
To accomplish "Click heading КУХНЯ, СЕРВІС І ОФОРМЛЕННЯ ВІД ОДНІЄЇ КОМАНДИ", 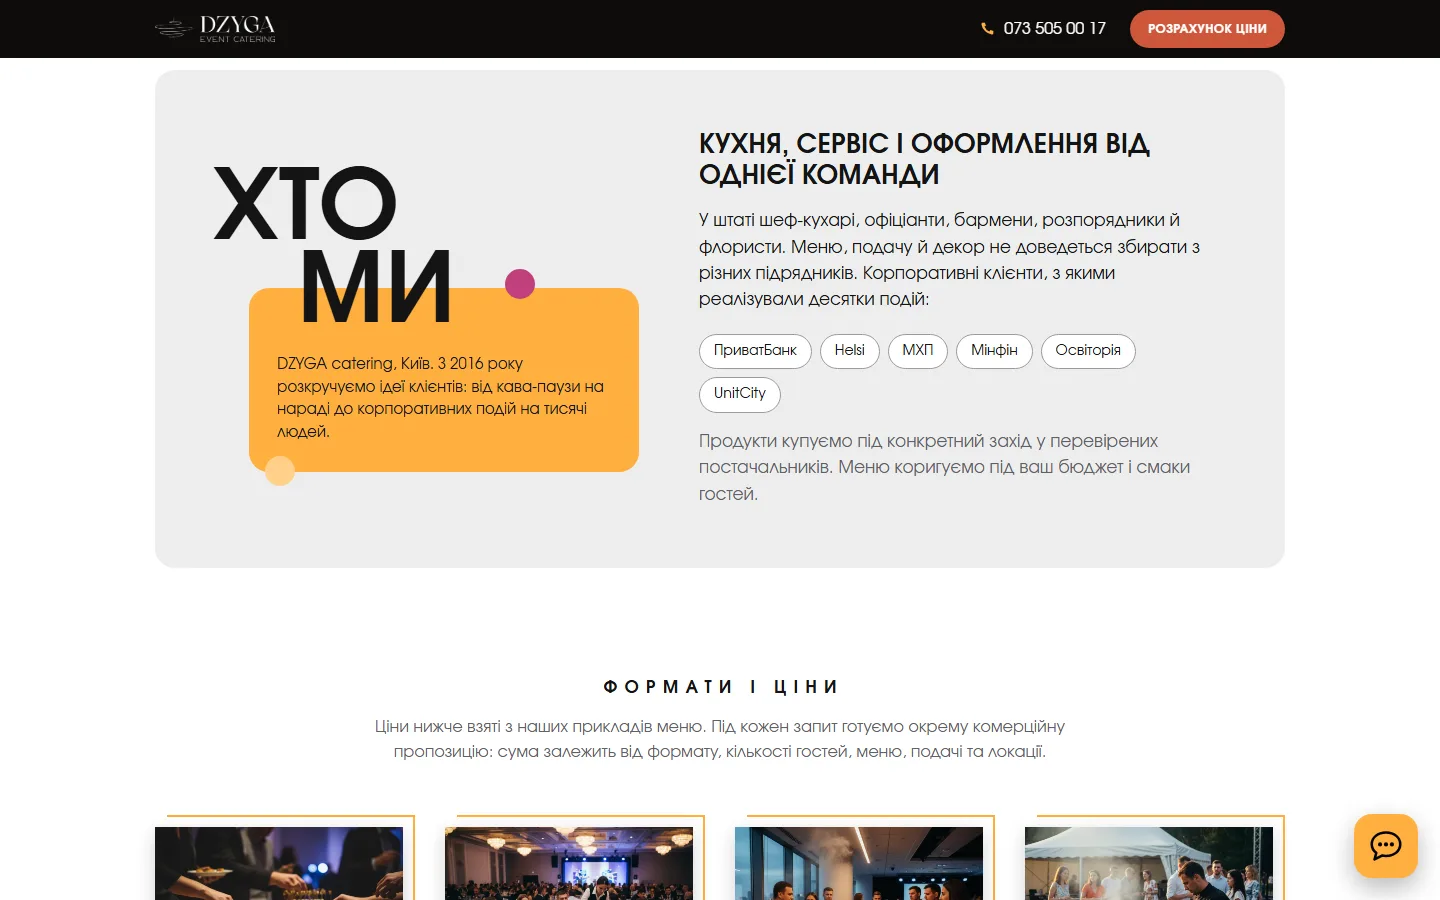I will pos(924,159).
